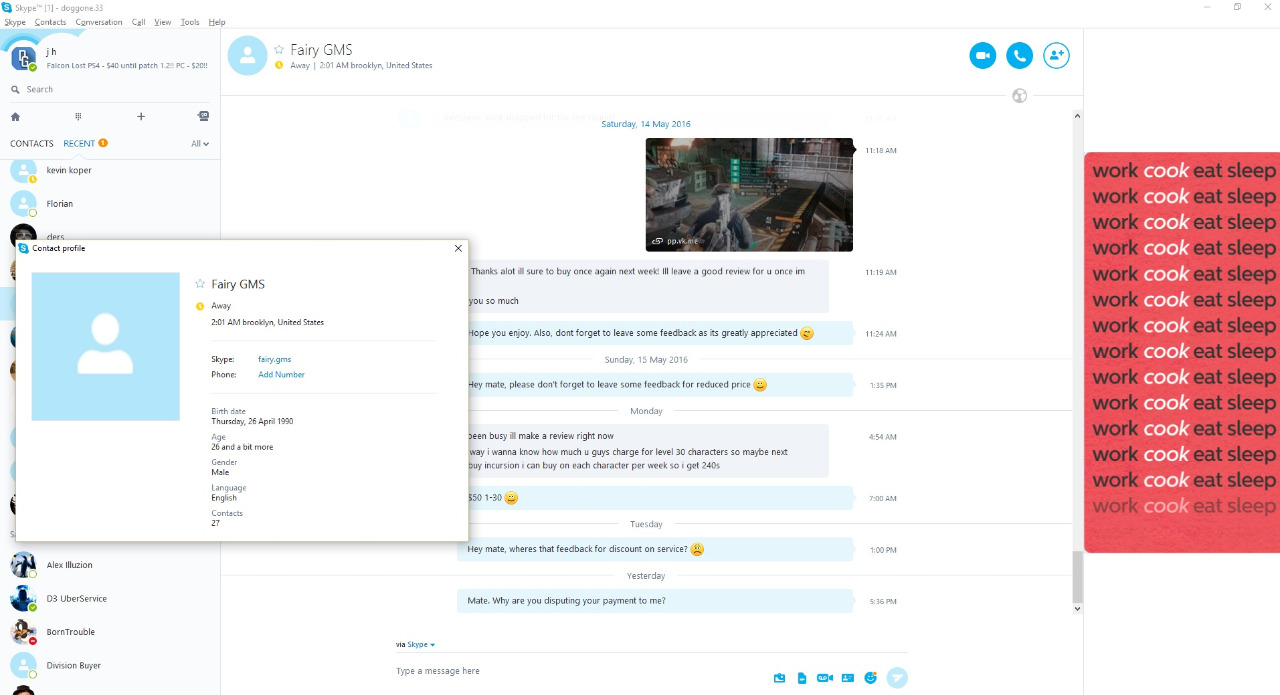
Task: Close the Contact profile popup
Action: (x=459, y=248)
